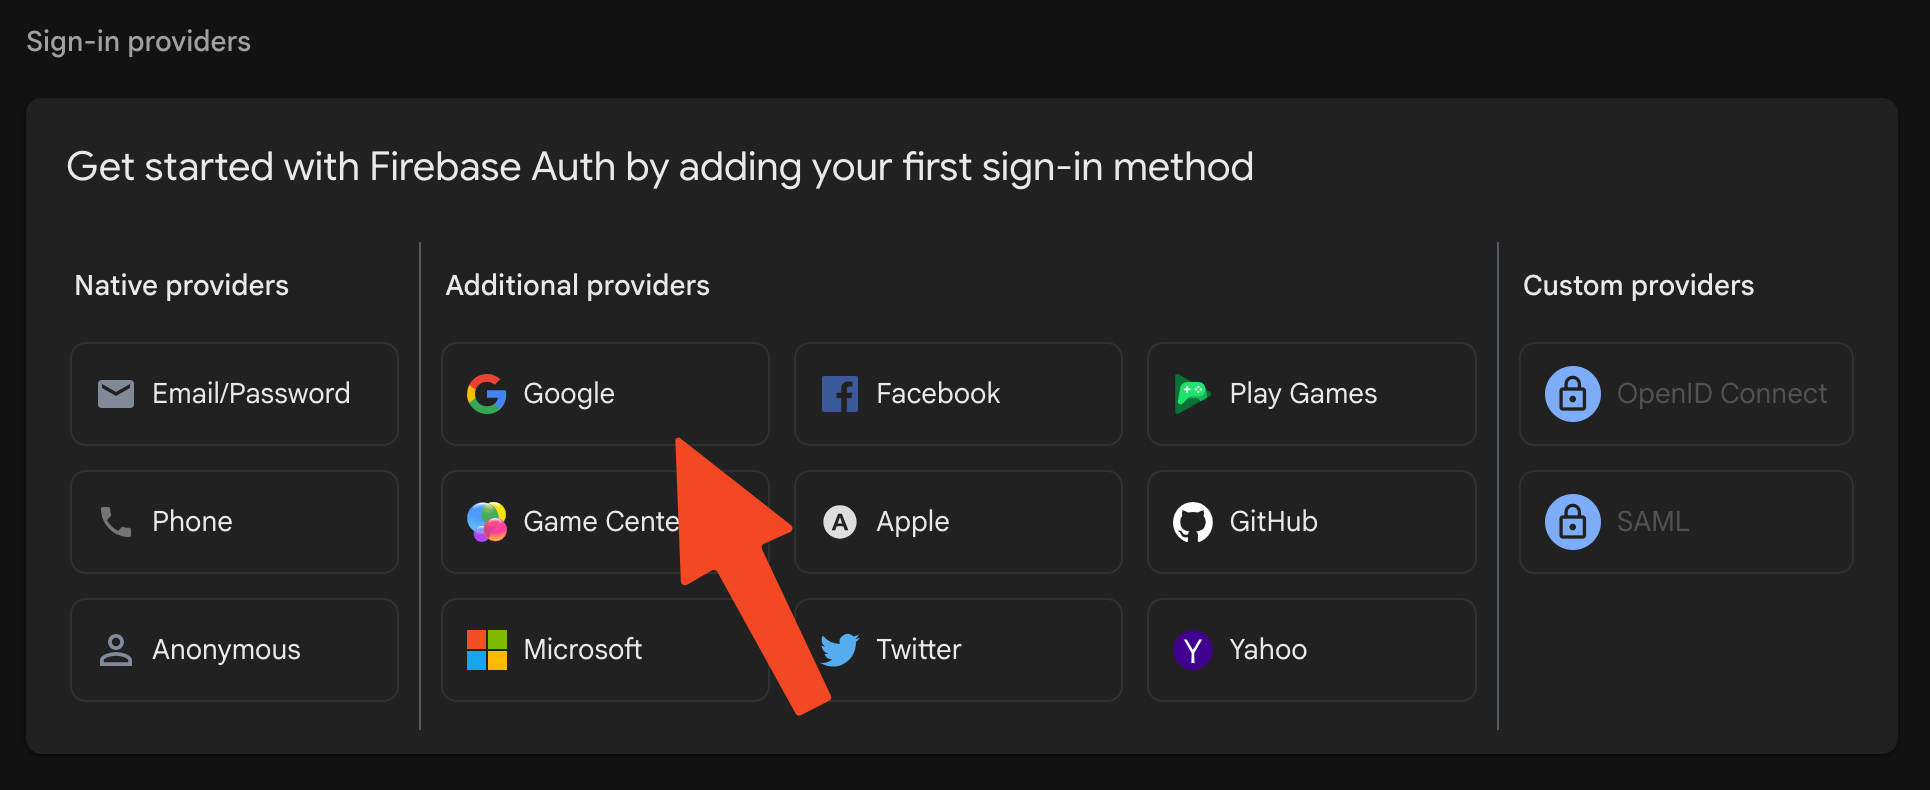Click the envelope icon for Email/Password

116,394
